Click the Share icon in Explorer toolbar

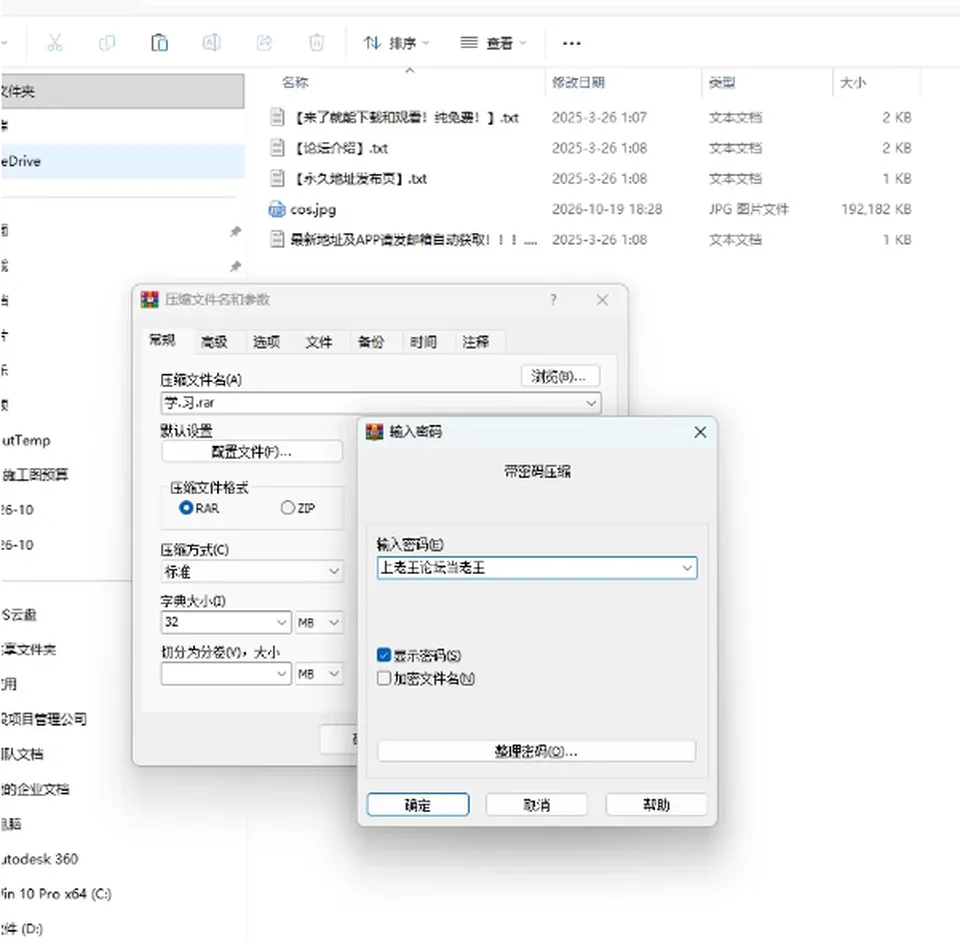pos(264,43)
